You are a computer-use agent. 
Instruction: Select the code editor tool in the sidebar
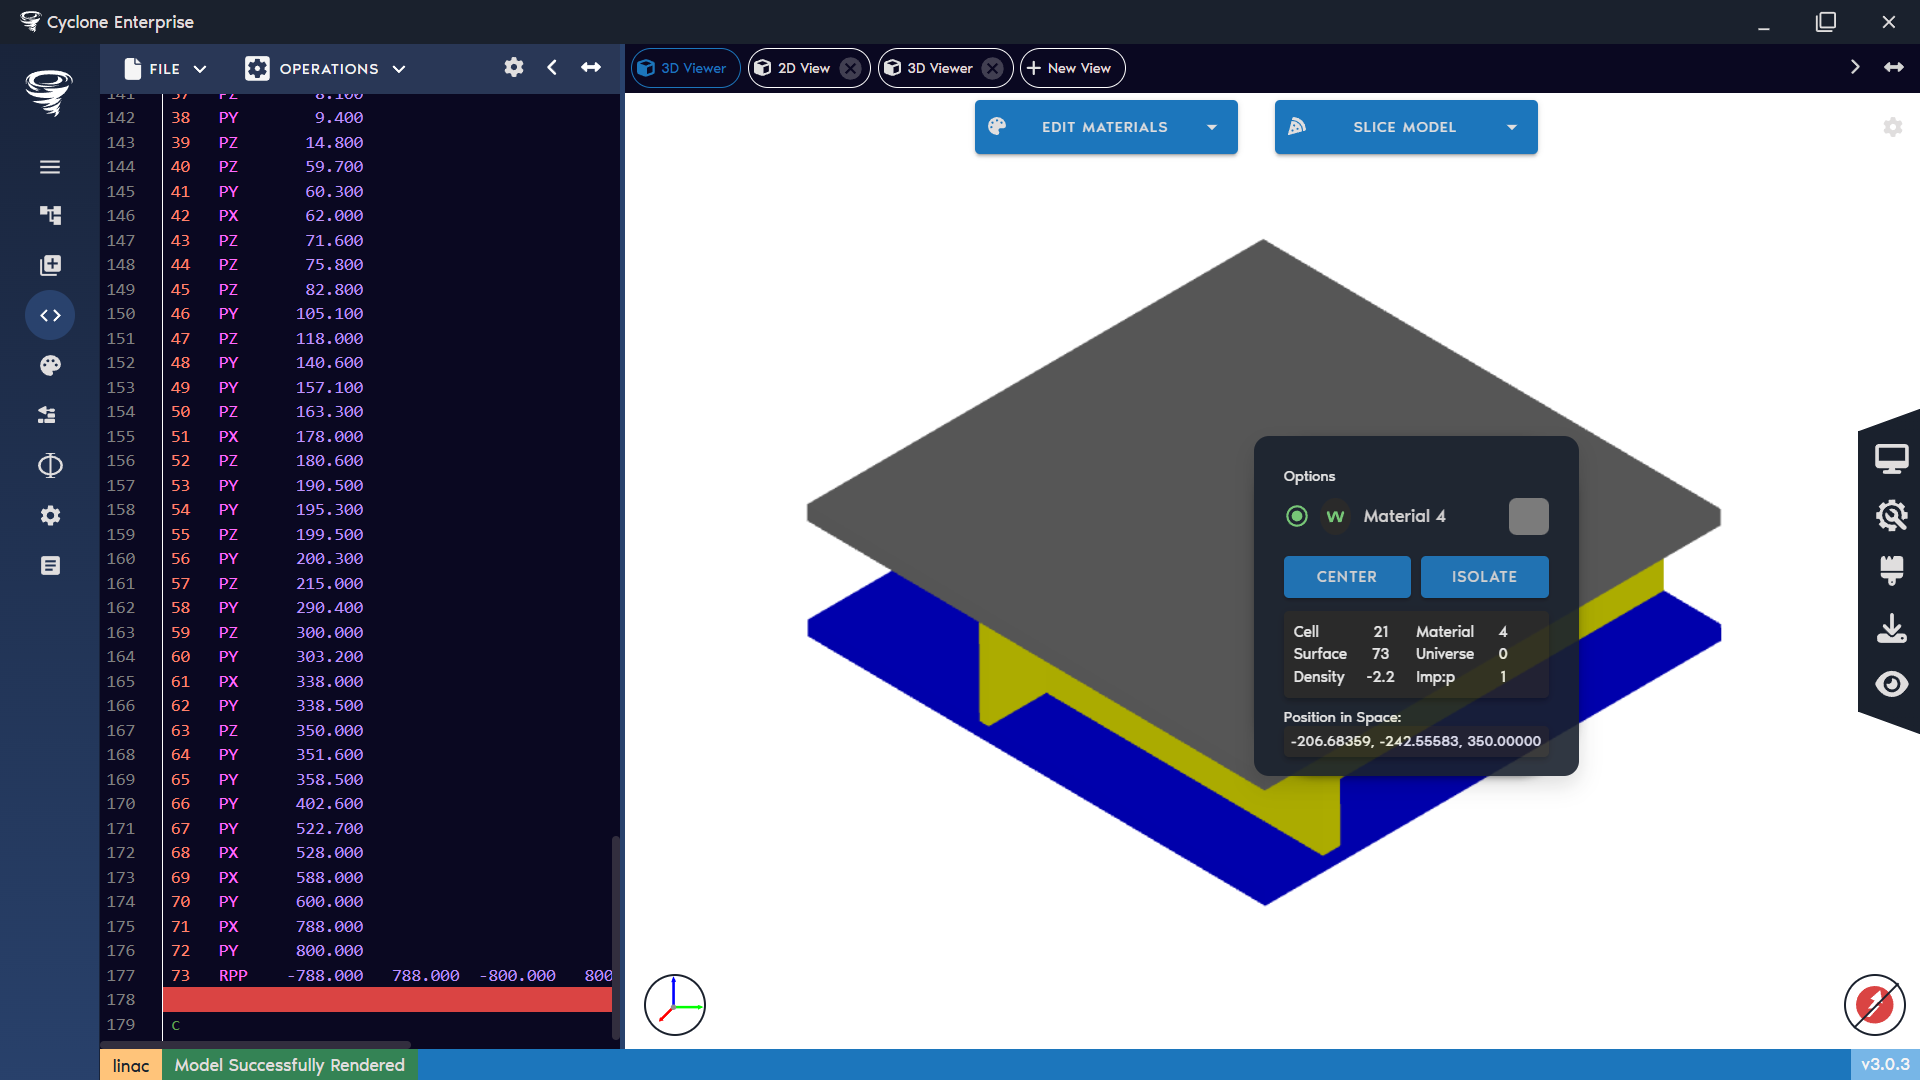point(50,314)
